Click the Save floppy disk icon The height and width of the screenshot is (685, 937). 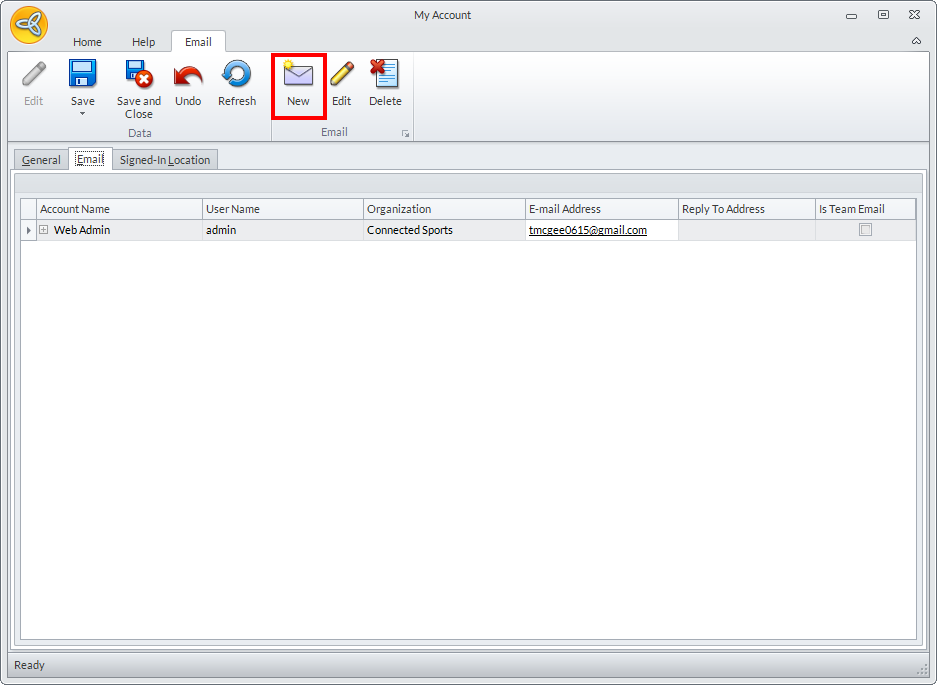tap(82, 76)
